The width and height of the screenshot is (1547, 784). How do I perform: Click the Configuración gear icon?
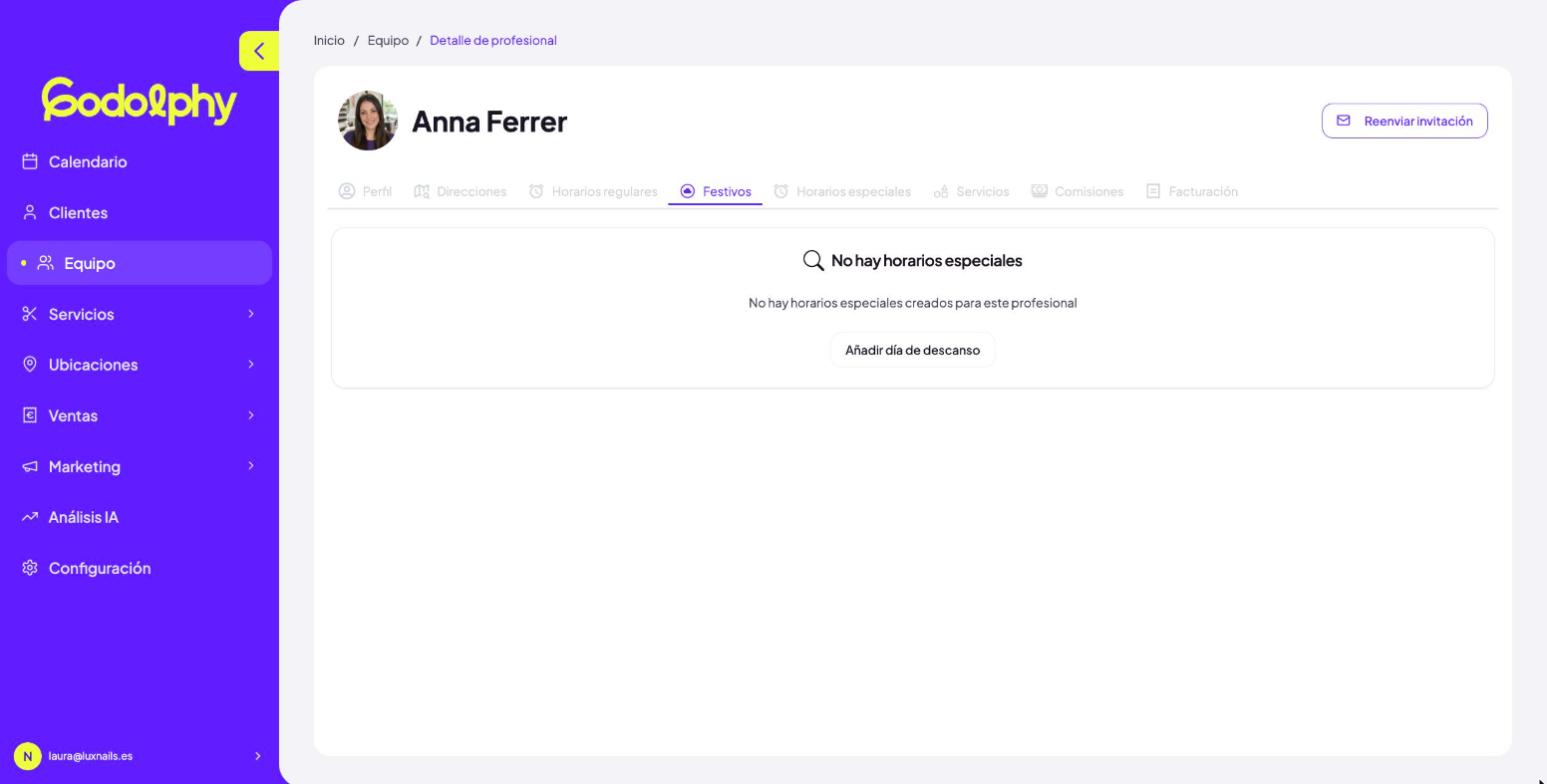30,568
